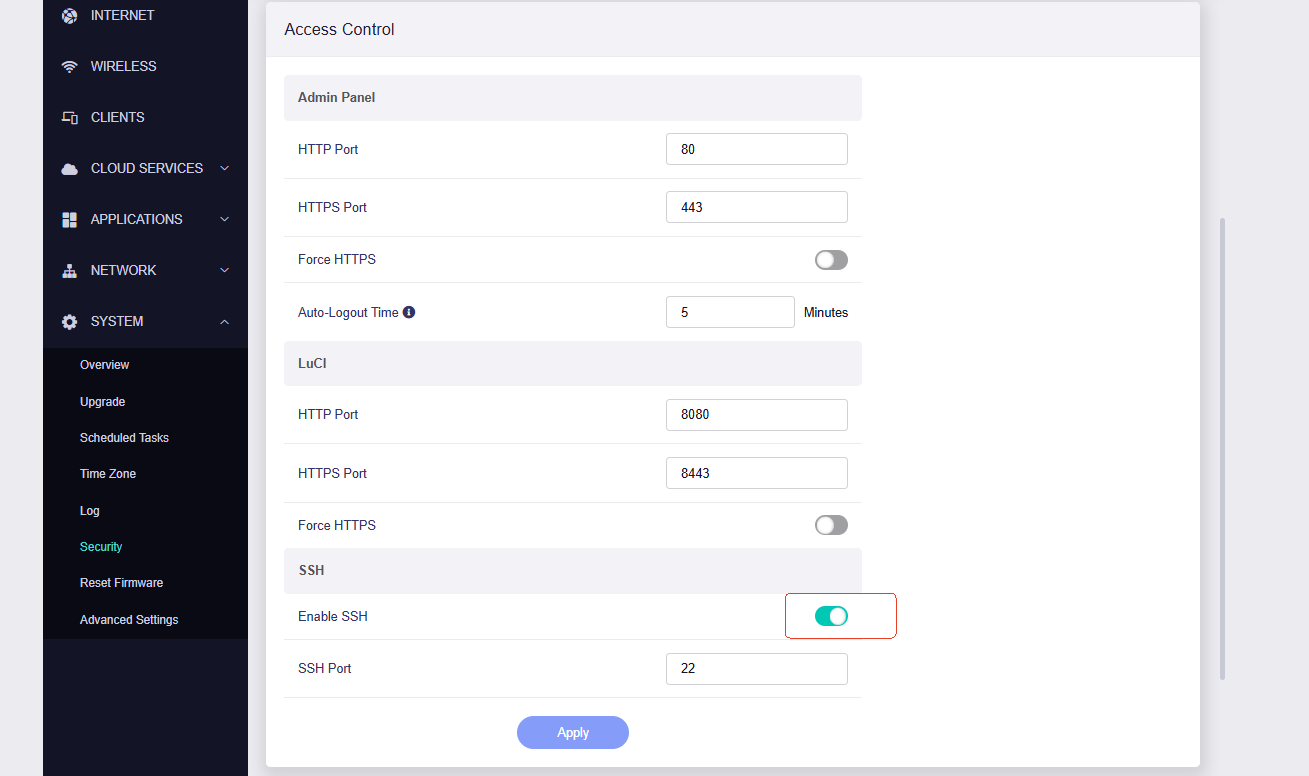Go to the Reset Firmware page
This screenshot has height=776, width=1309.
click(x=121, y=583)
